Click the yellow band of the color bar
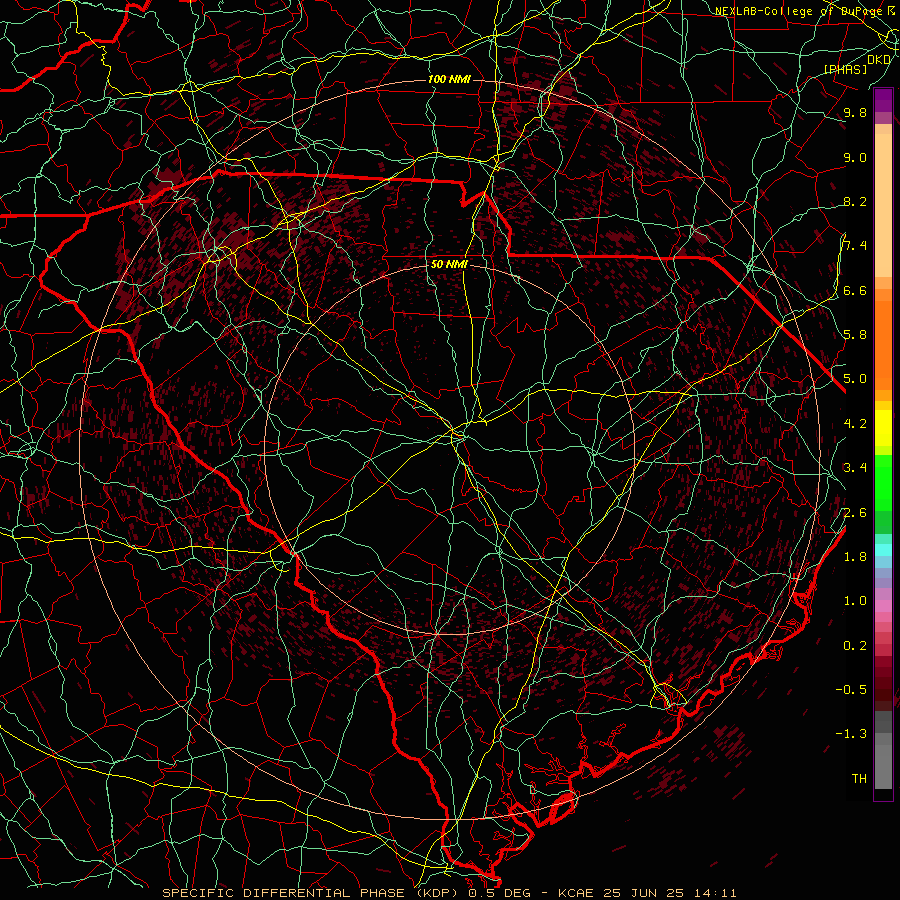900x900 pixels. click(883, 428)
